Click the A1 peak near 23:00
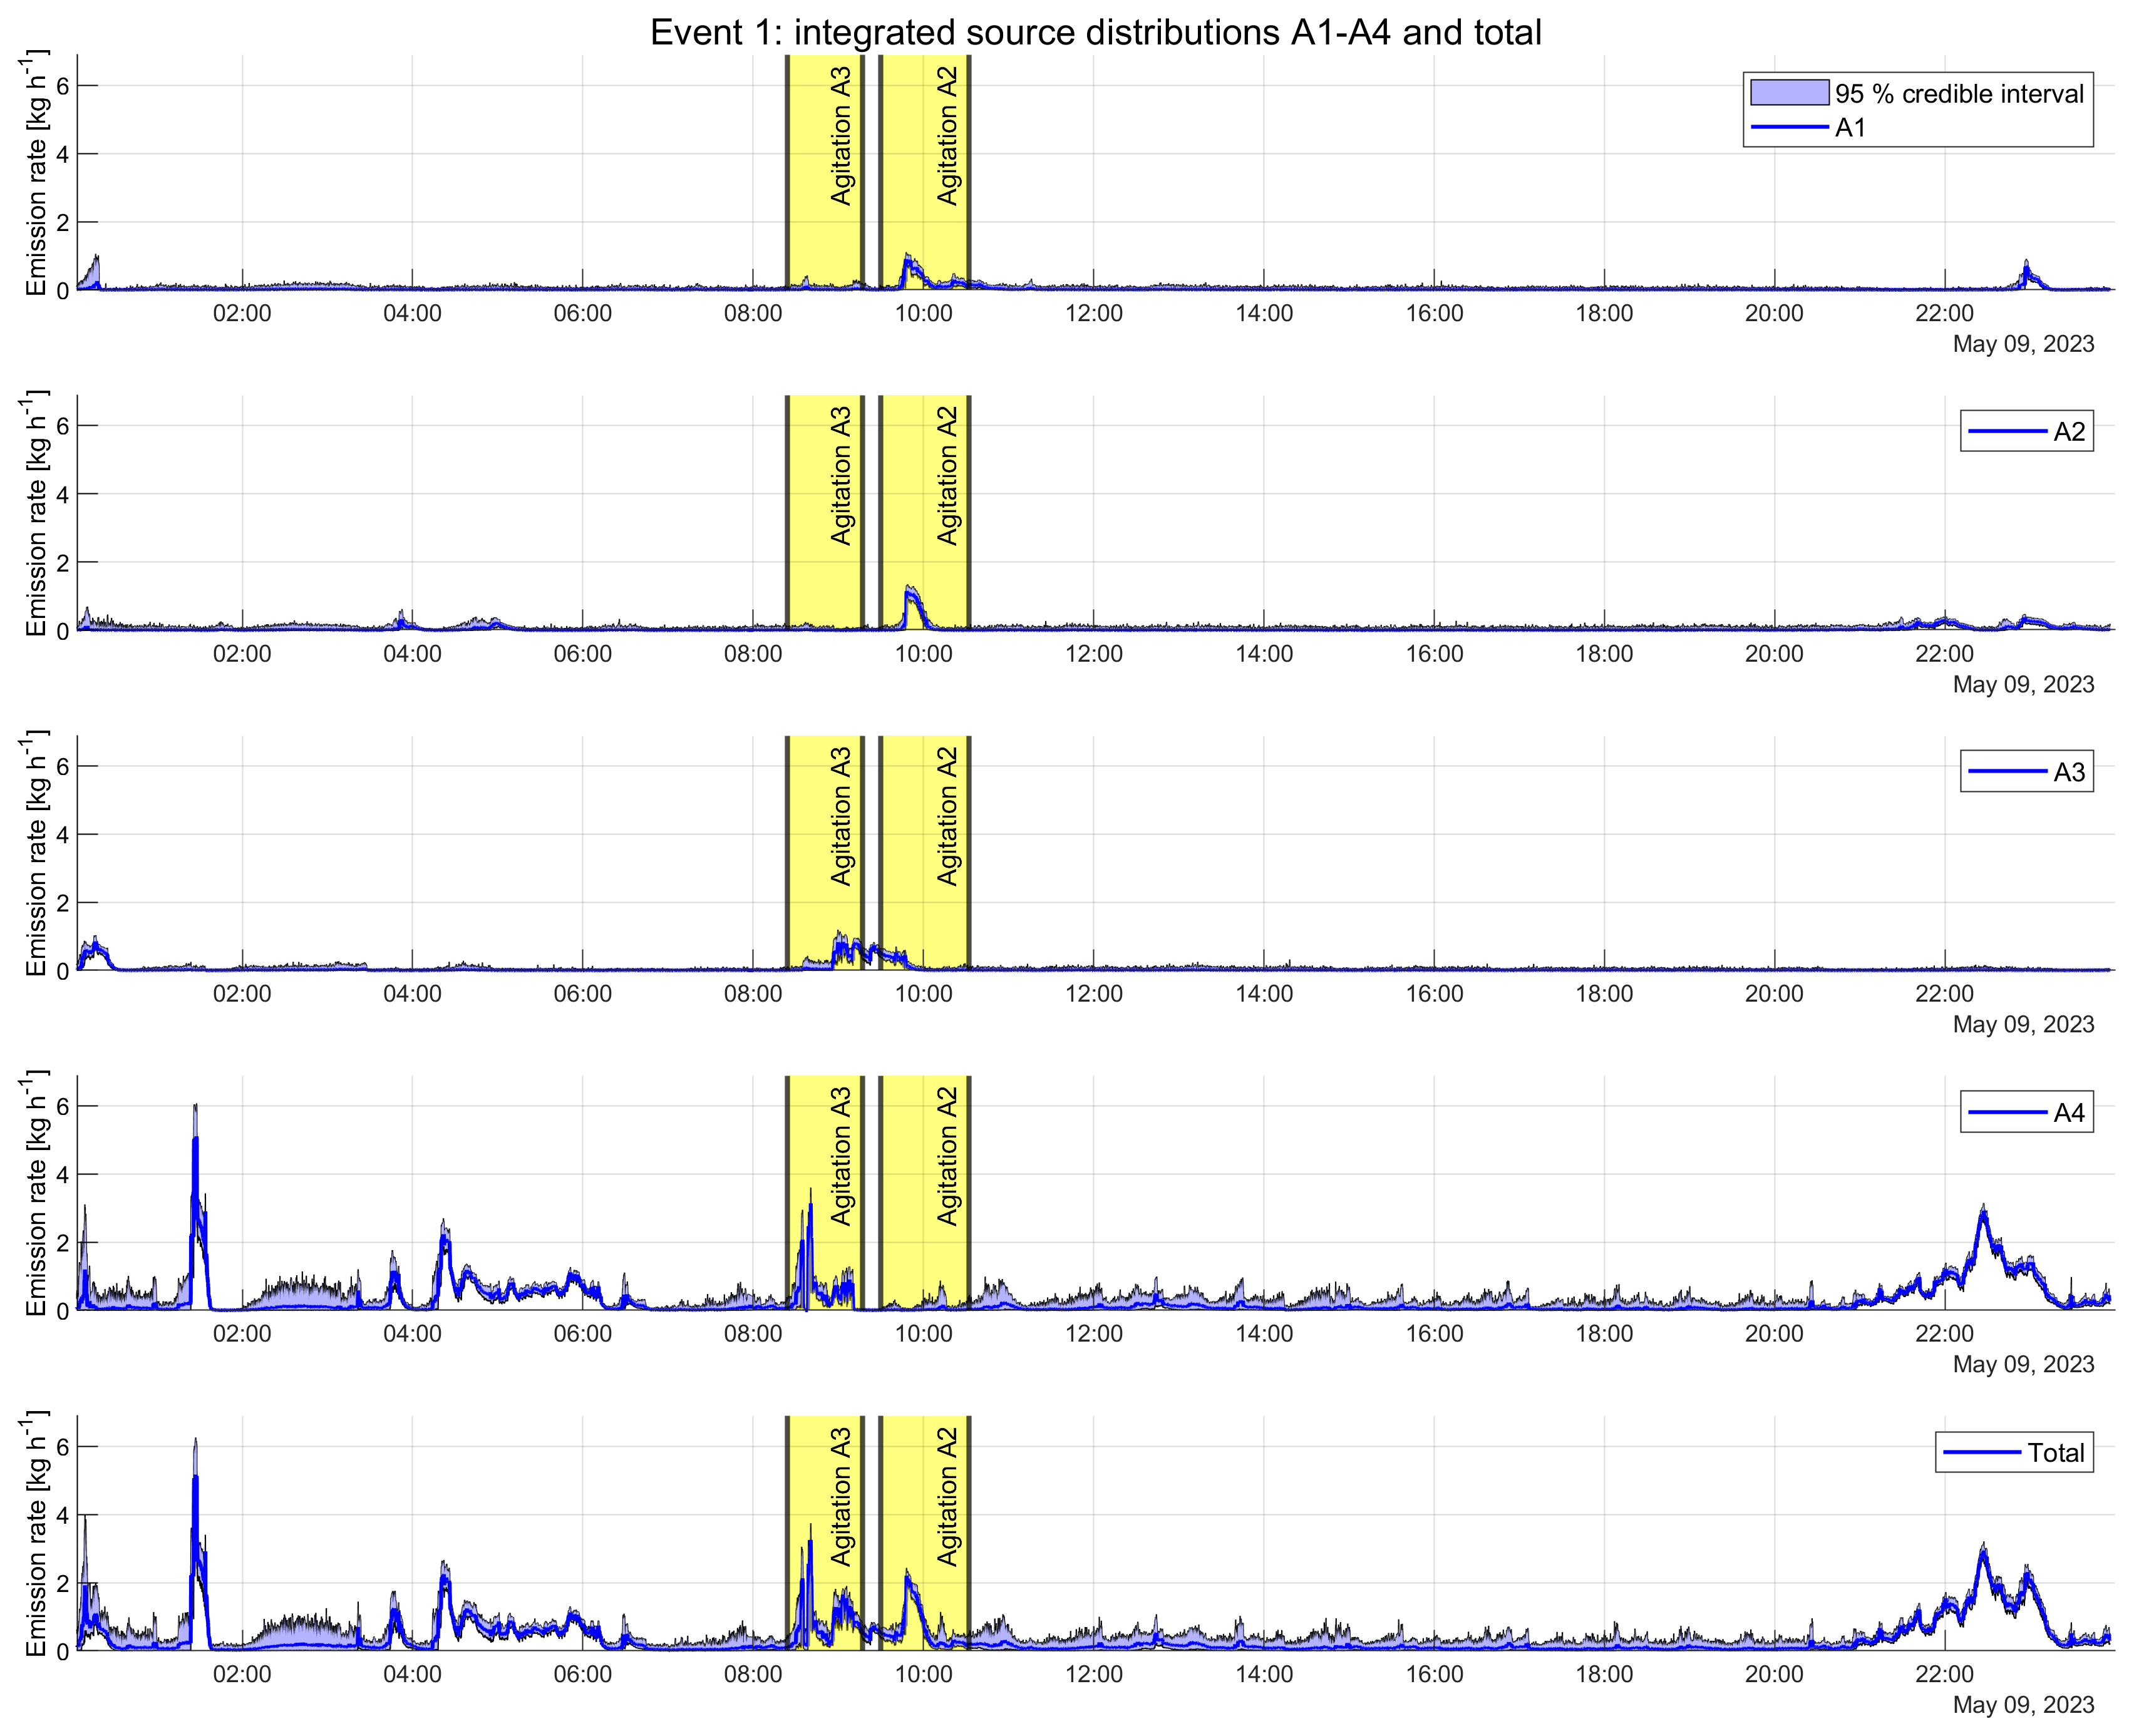 click(2026, 267)
